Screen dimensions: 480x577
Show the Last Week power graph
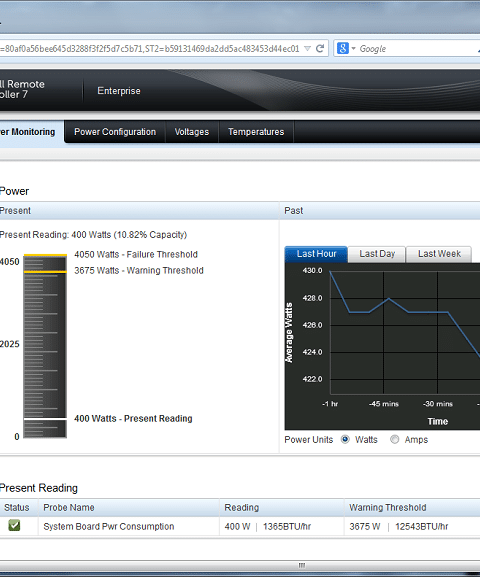(x=439, y=254)
